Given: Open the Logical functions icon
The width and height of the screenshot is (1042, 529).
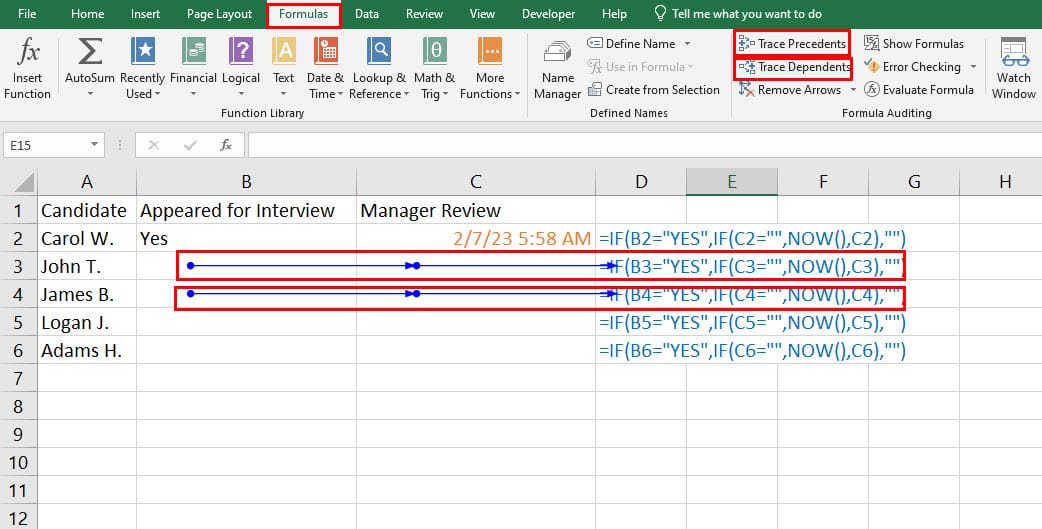Looking at the screenshot, I should [x=241, y=51].
